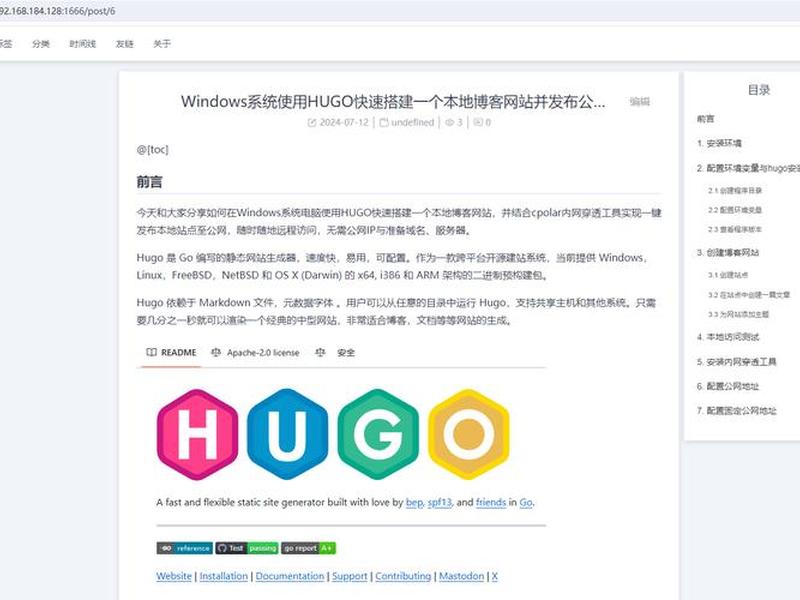Click the comments count icon
The width and height of the screenshot is (800, 600).
478,122
